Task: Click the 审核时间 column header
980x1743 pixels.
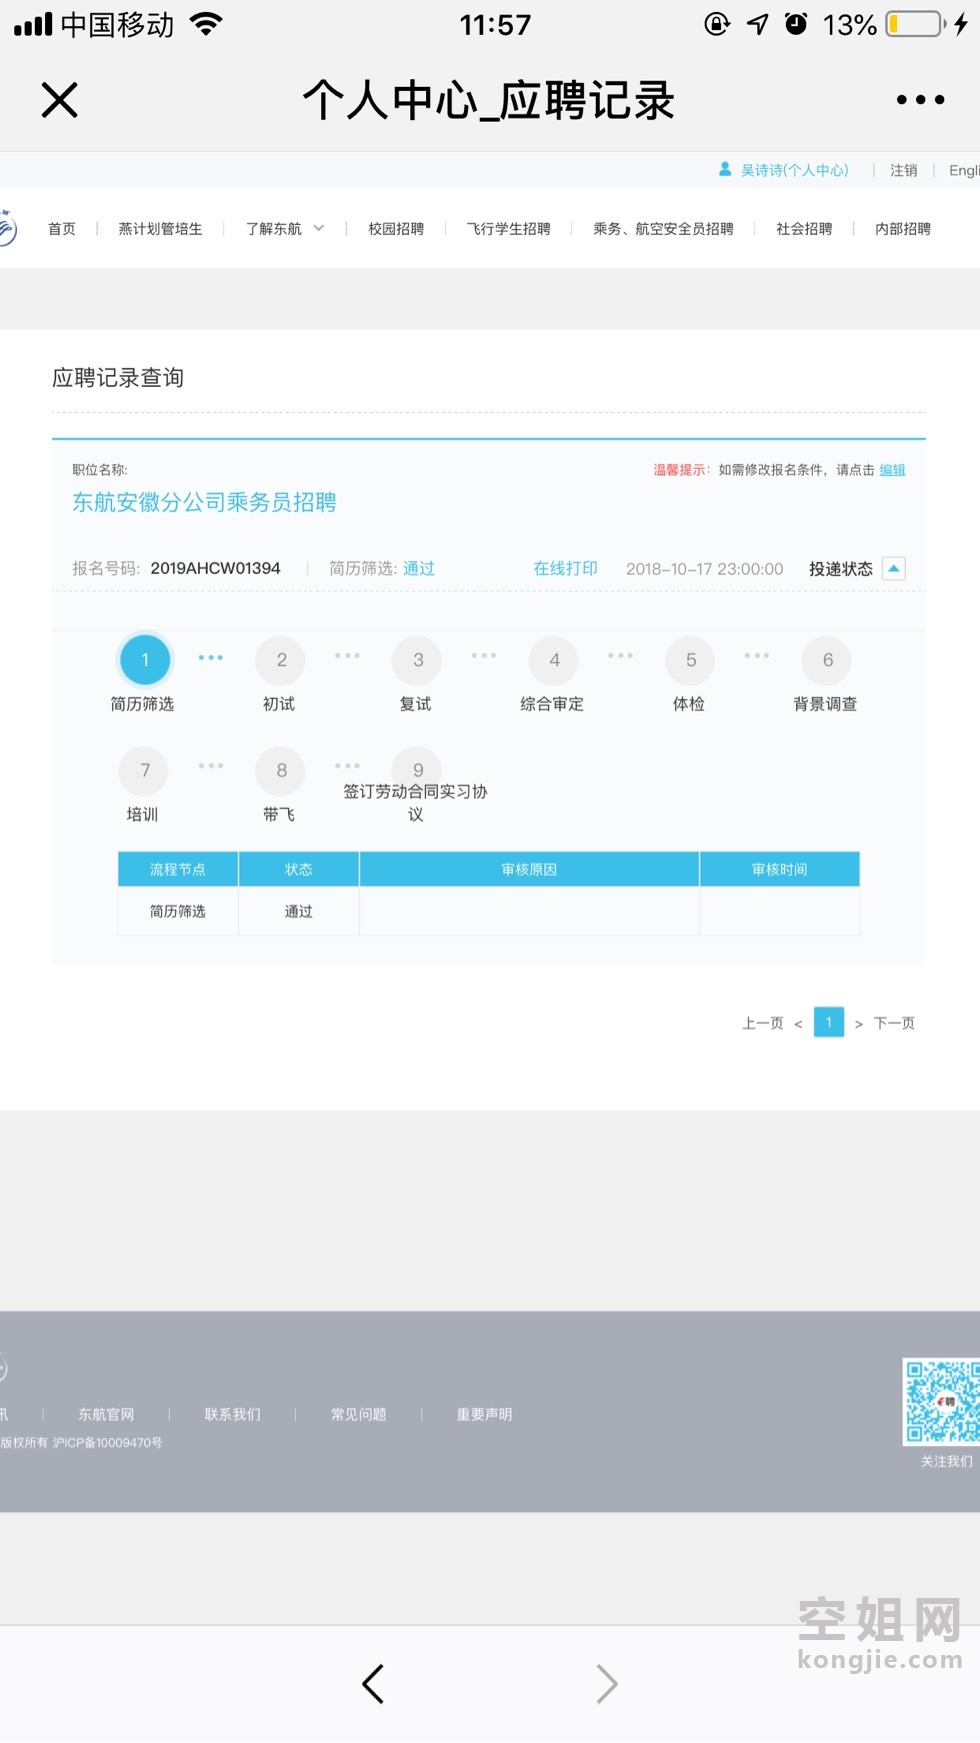Action: click(780, 869)
